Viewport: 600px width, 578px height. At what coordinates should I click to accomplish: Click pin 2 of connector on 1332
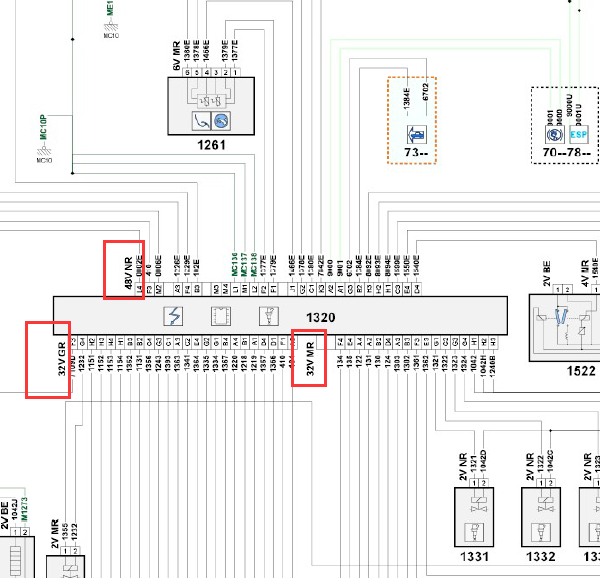coord(550,483)
